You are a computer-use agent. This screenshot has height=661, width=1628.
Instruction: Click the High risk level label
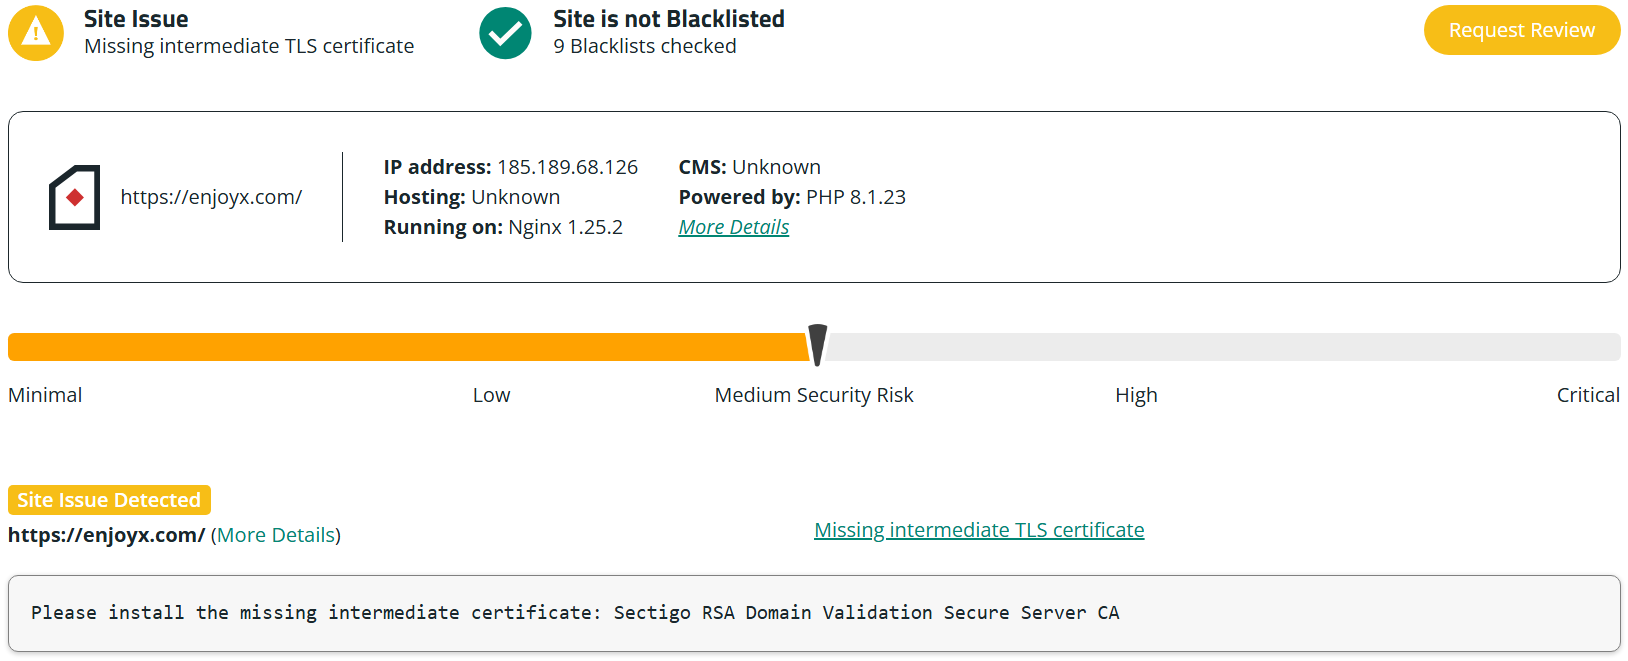tap(1136, 395)
